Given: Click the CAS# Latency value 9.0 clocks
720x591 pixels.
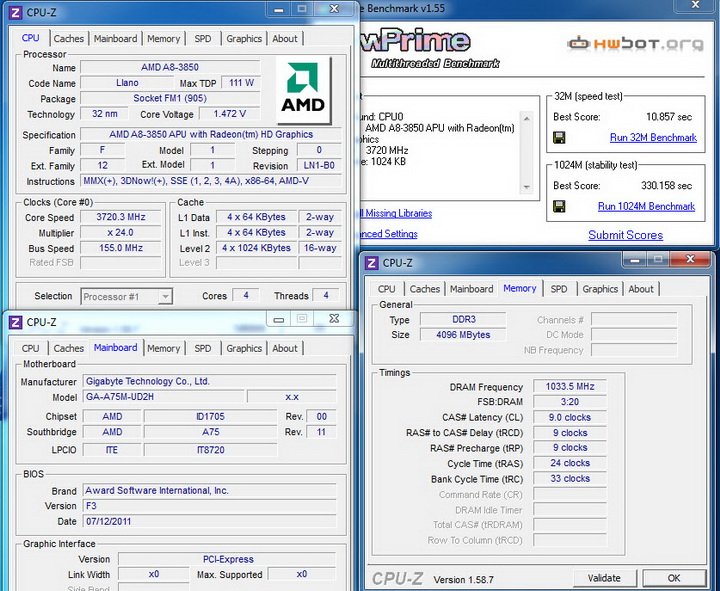Looking at the screenshot, I should point(570,417).
